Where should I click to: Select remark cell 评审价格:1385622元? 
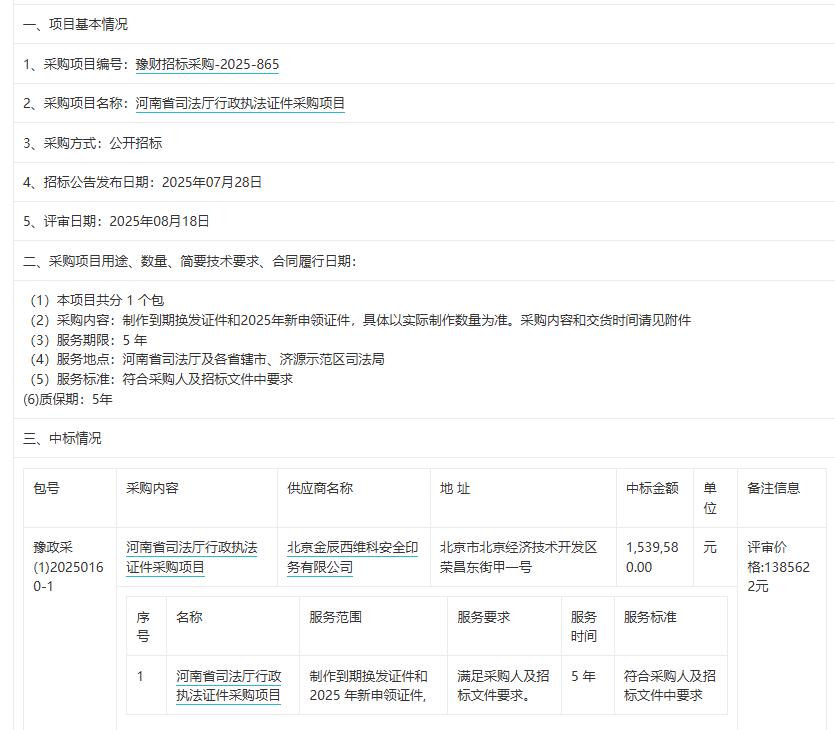[778, 567]
